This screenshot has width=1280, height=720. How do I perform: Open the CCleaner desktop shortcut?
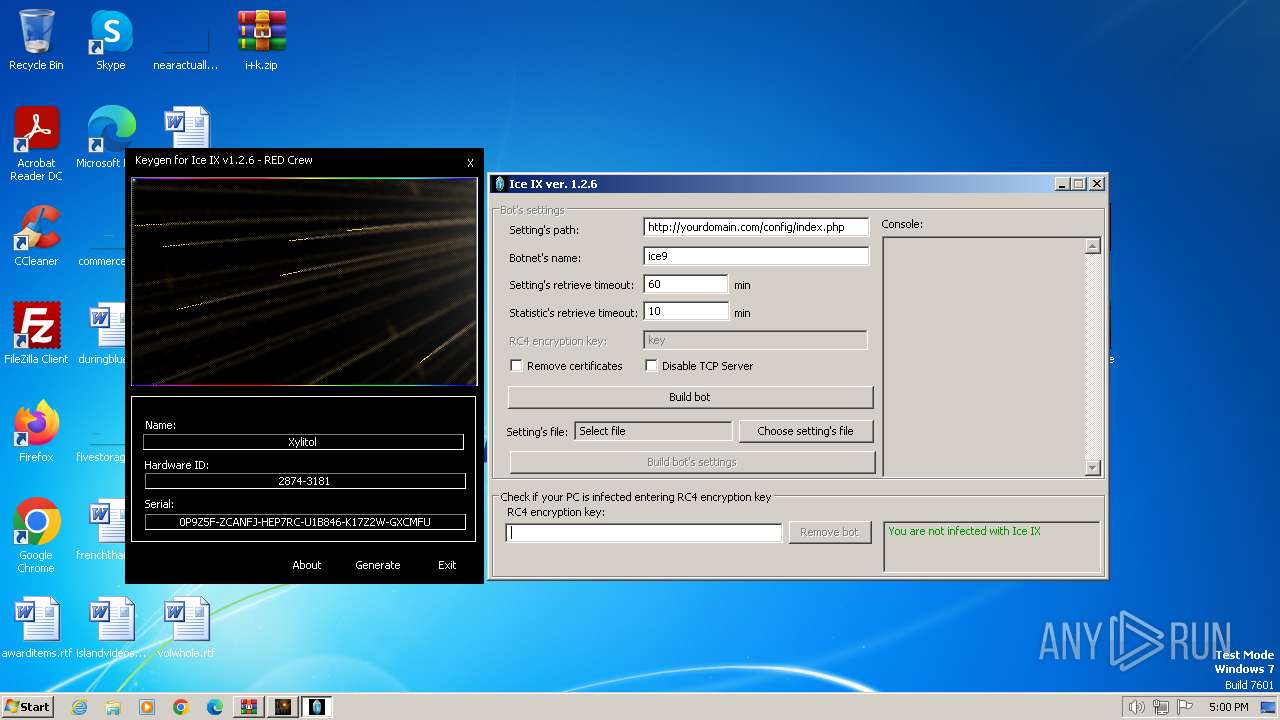tap(36, 236)
